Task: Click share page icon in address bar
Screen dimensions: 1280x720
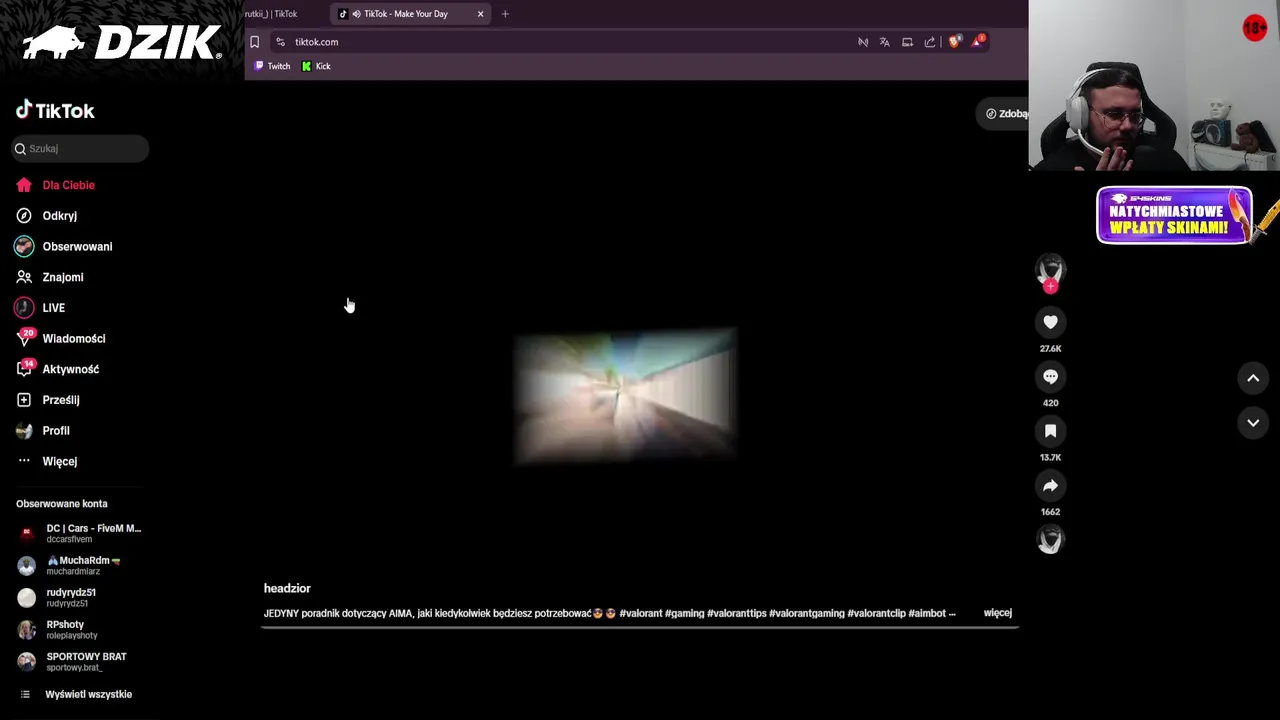Action: [x=930, y=42]
